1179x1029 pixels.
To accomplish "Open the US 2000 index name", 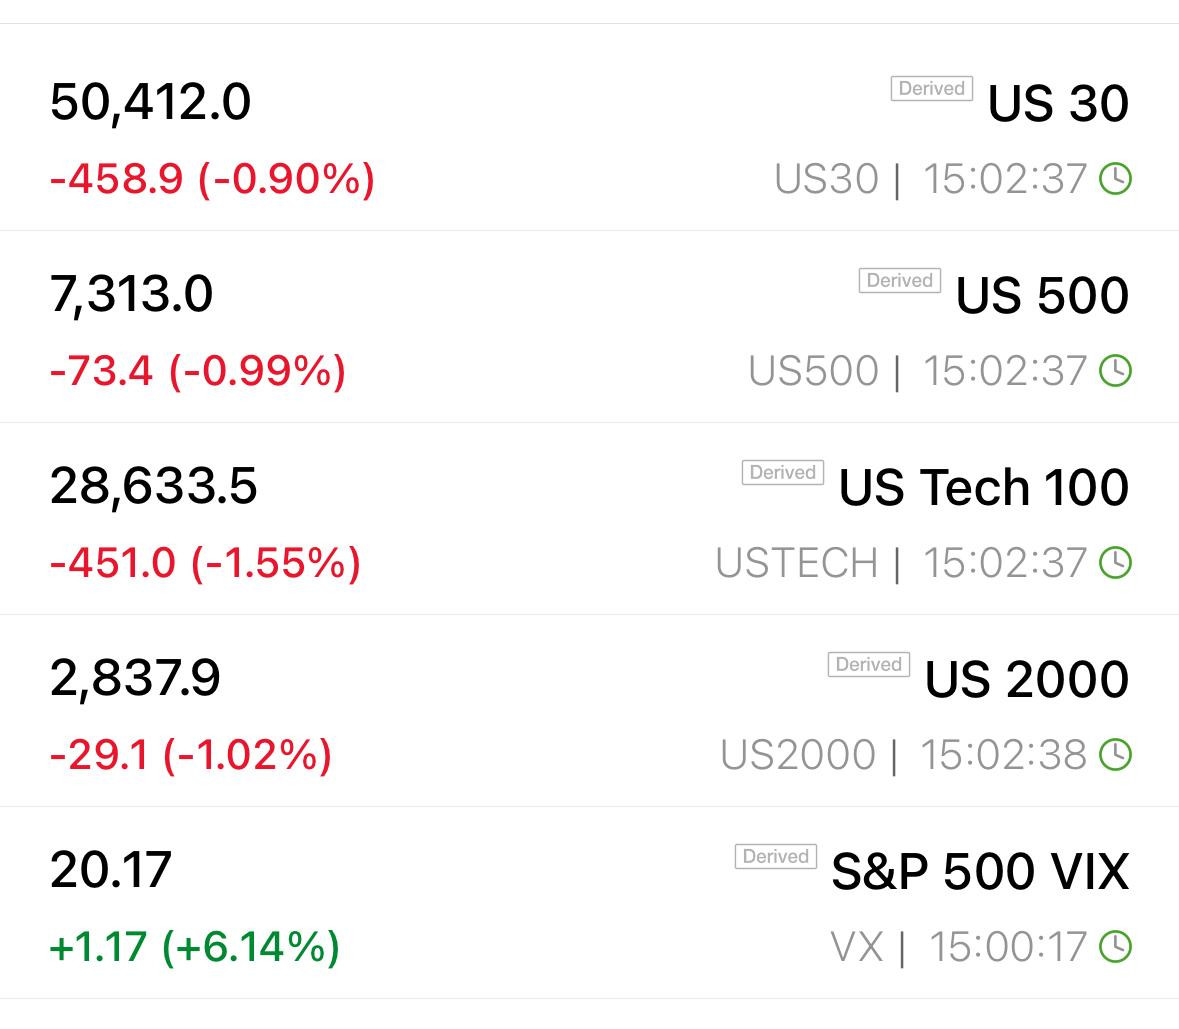I will (x=1026, y=679).
